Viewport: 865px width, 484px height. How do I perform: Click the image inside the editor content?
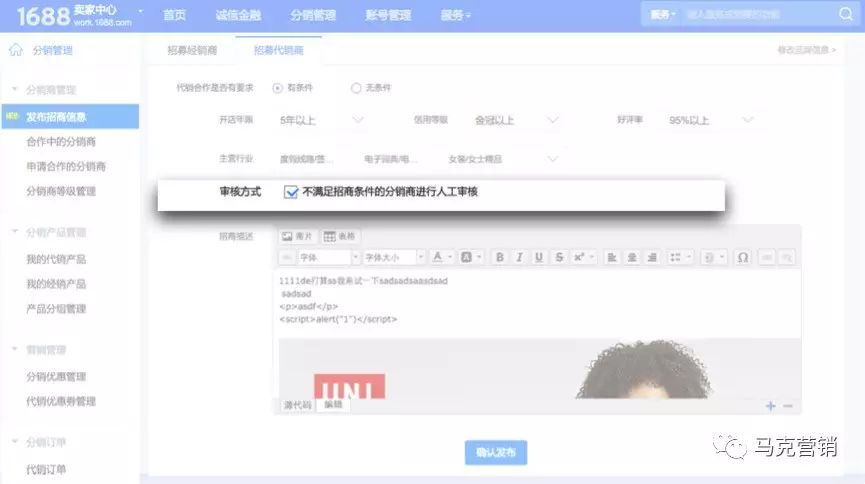click(539, 368)
